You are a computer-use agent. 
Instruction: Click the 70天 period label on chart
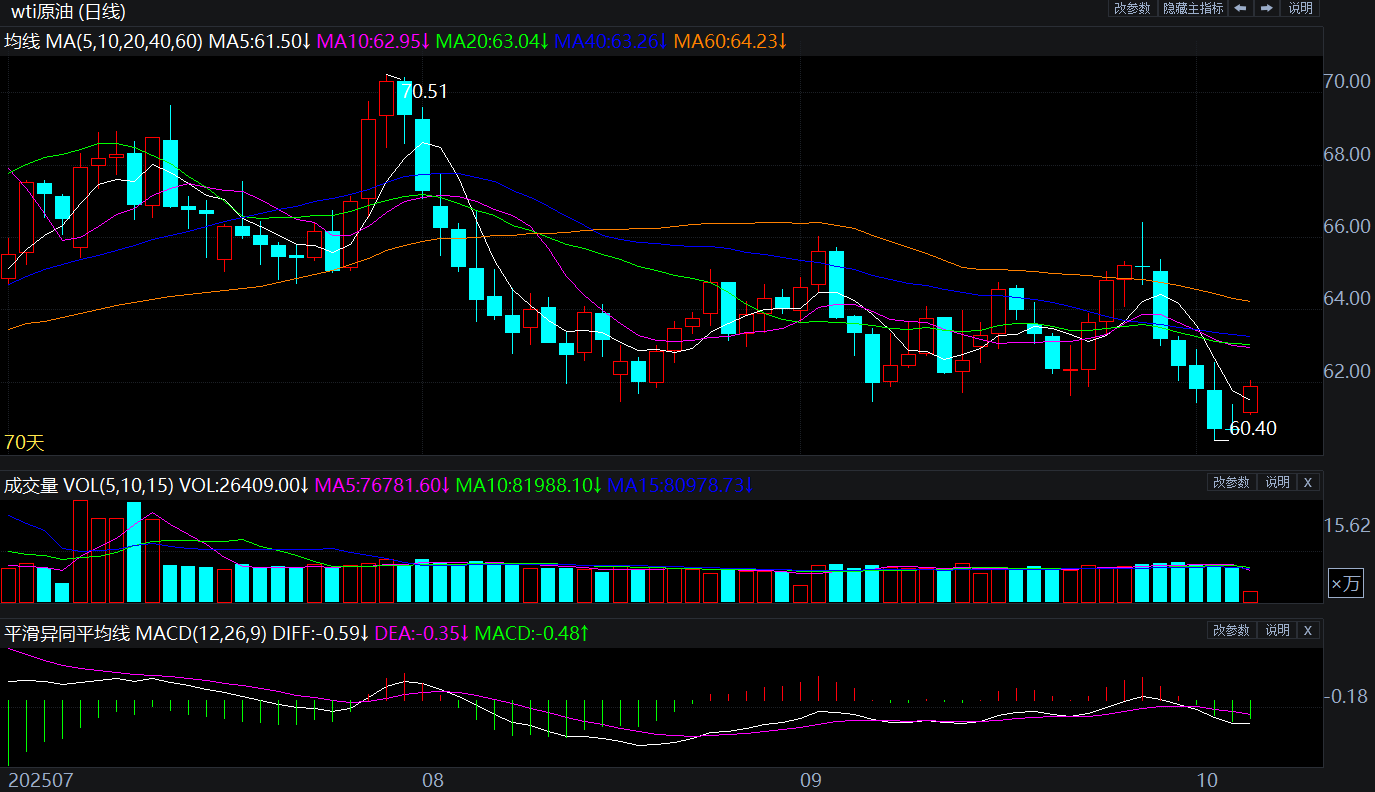tap(25, 442)
